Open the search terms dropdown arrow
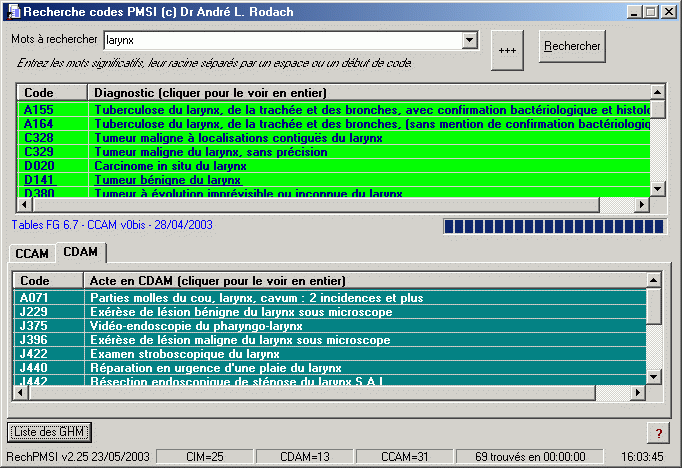 469,40
